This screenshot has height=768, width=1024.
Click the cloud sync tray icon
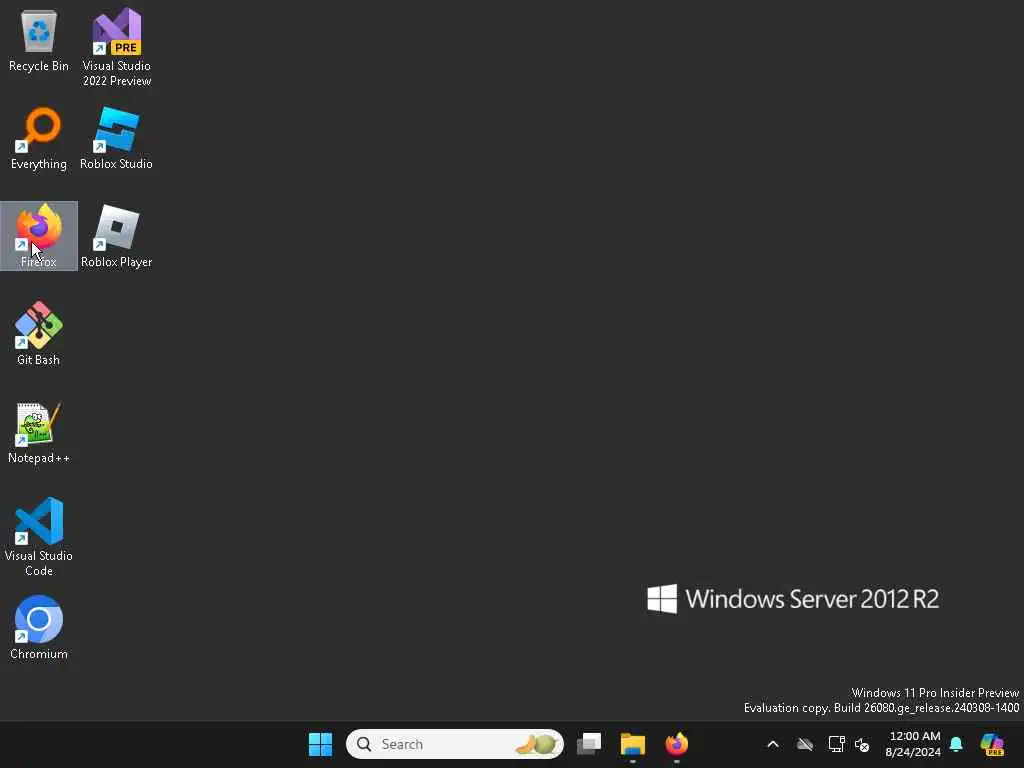pyautogui.click(x=805, y=744)
